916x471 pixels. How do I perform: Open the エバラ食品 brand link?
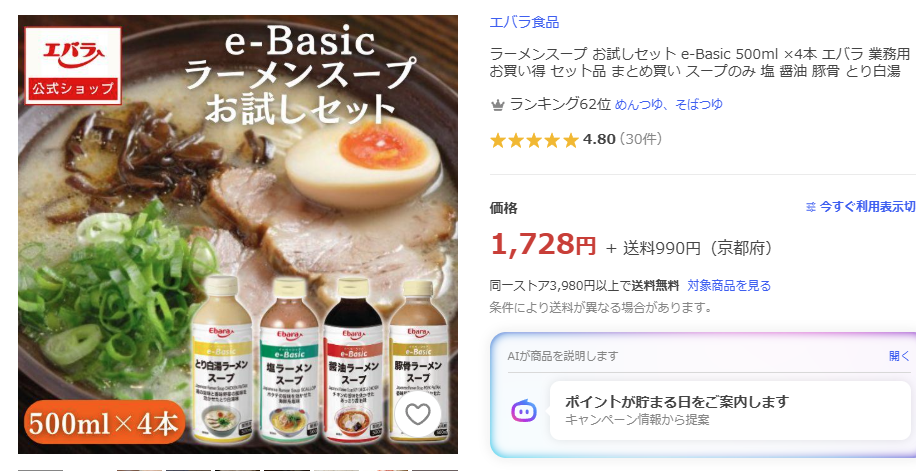tap(524, 22)
